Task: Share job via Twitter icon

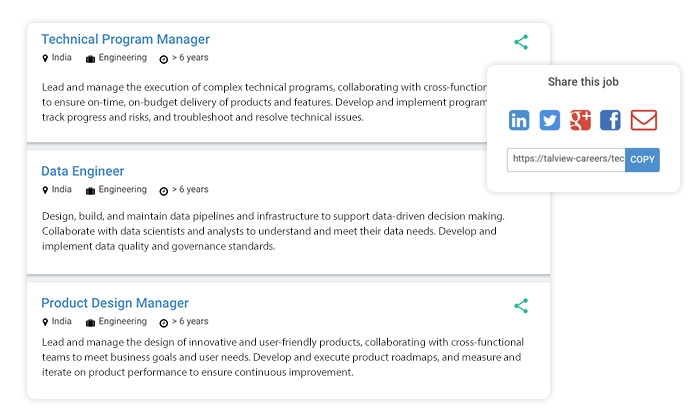Action: (550, 120)
